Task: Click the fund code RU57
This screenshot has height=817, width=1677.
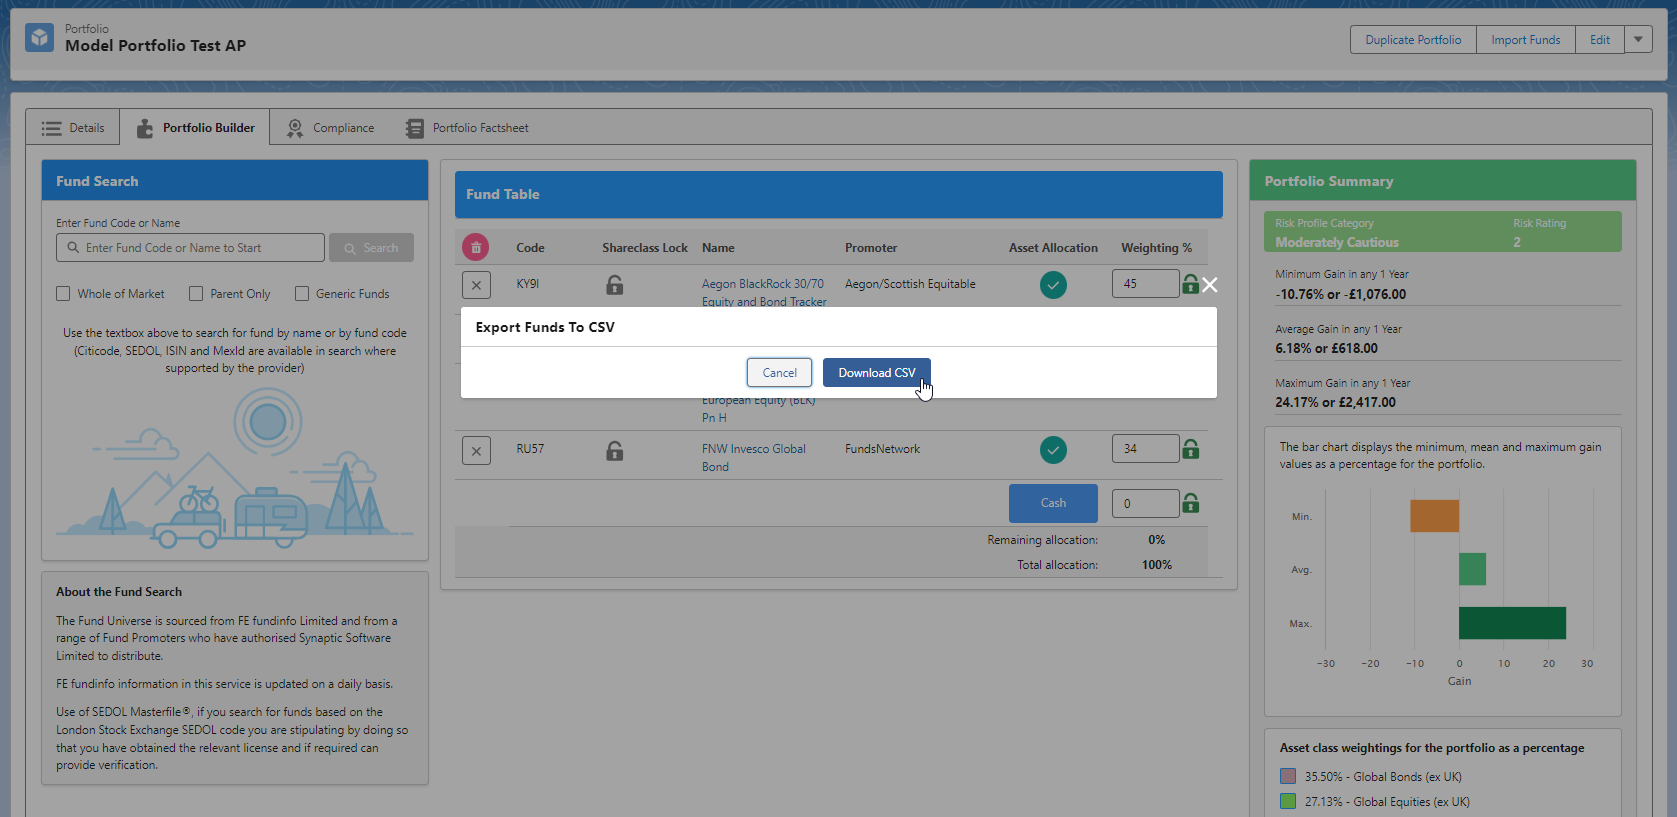Action: (x=530, y=449)
